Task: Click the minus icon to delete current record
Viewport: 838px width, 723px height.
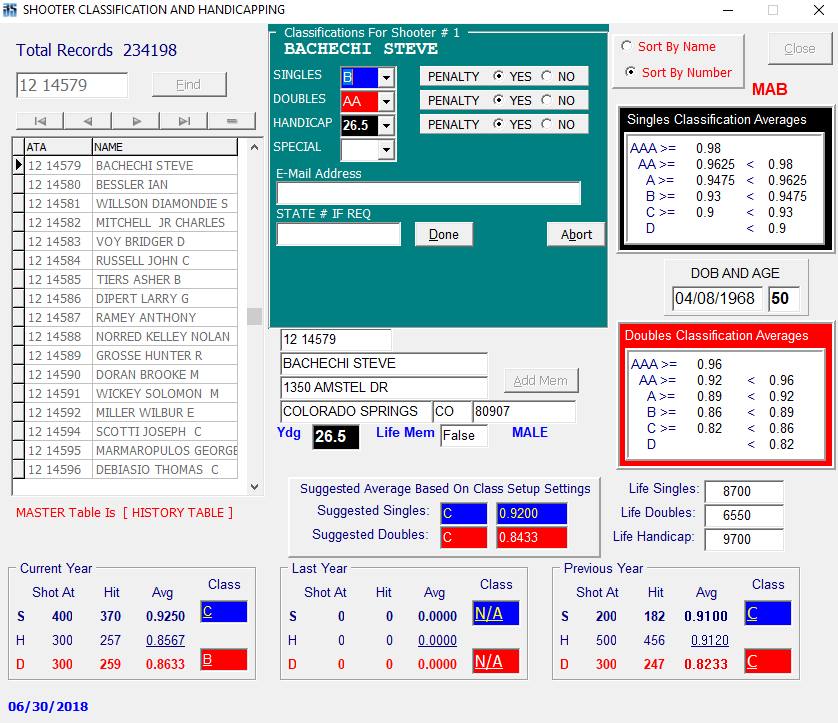Action: pyautogui.click(x=231, y=120)
